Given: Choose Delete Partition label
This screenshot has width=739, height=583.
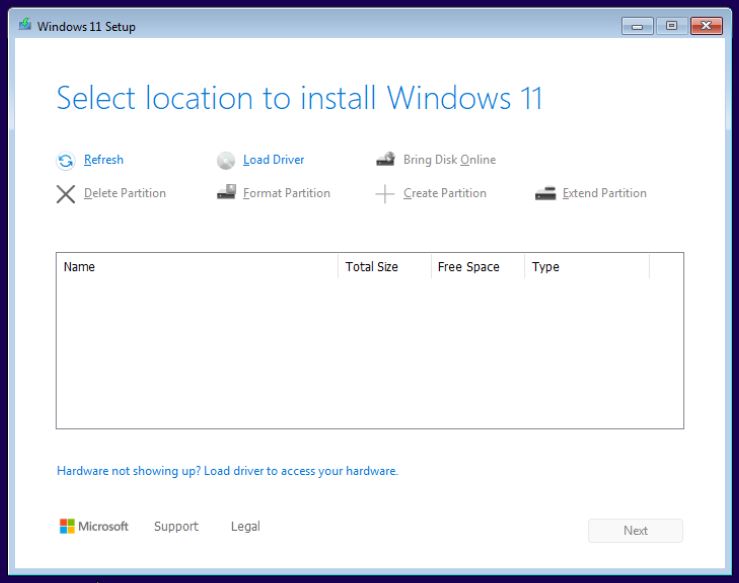Looking at the screenshot, I should pos(125,193).
